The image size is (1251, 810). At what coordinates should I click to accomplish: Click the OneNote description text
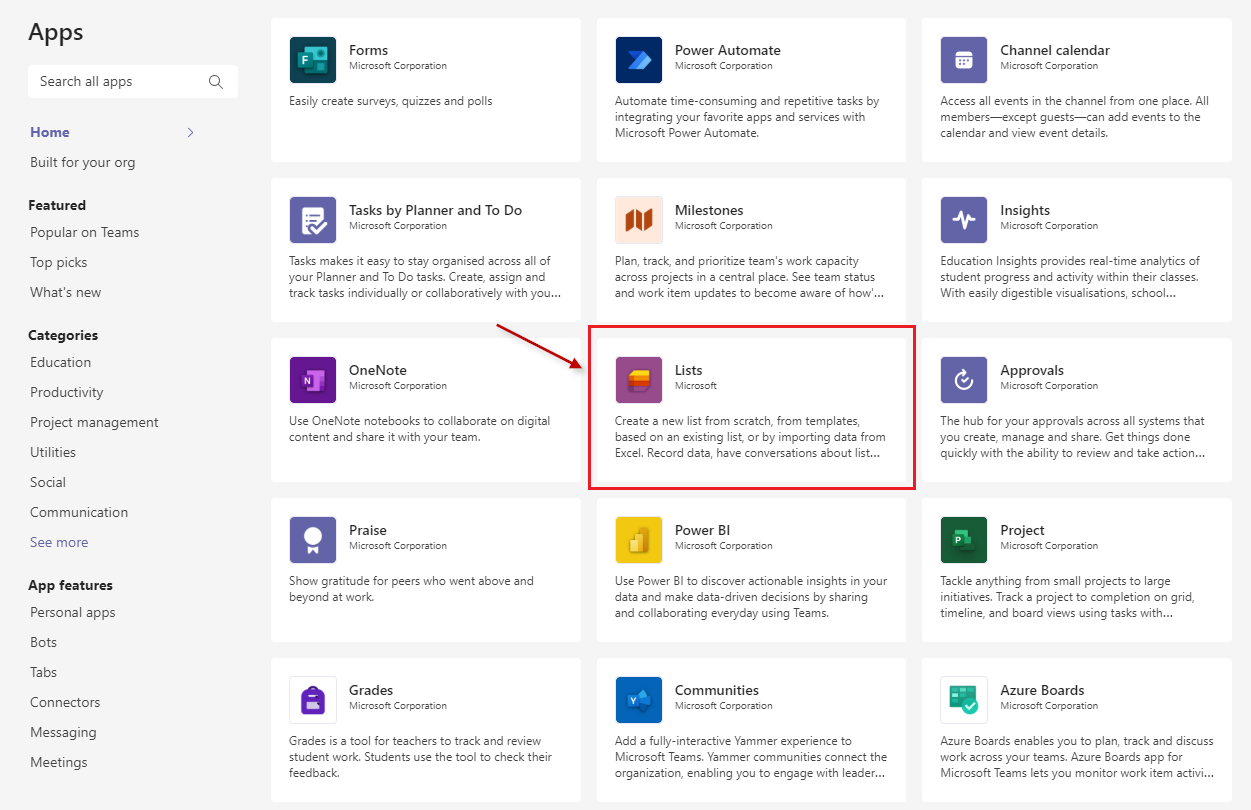tap(420, 429)
